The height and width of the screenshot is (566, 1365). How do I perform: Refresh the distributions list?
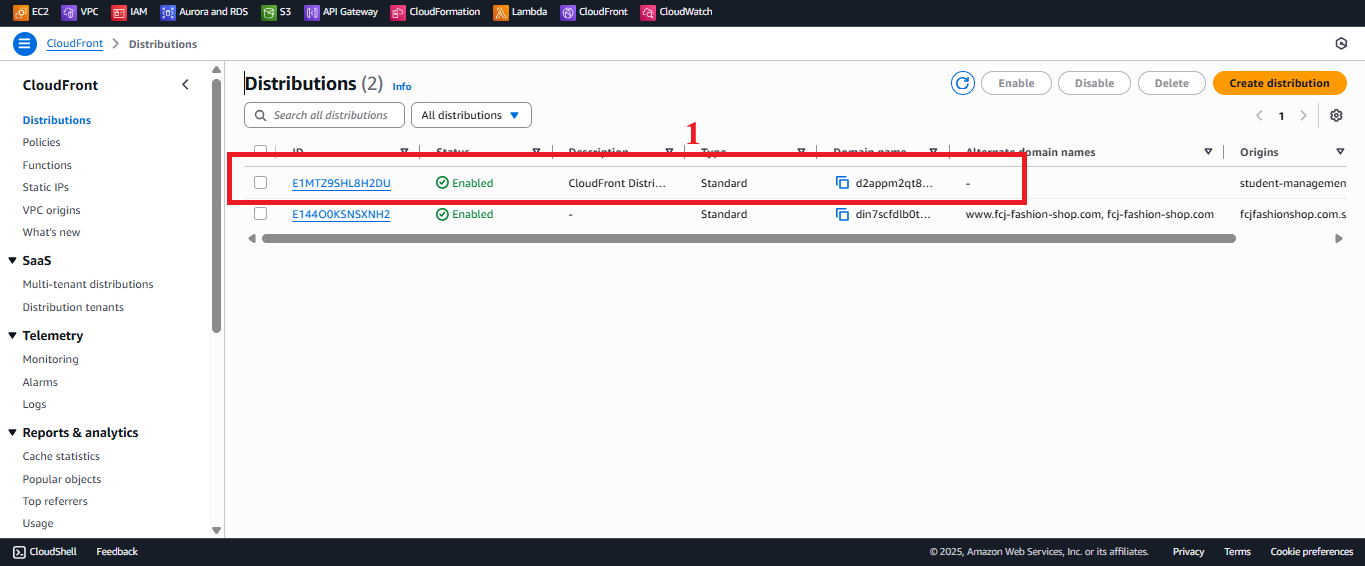coord(962,83)
